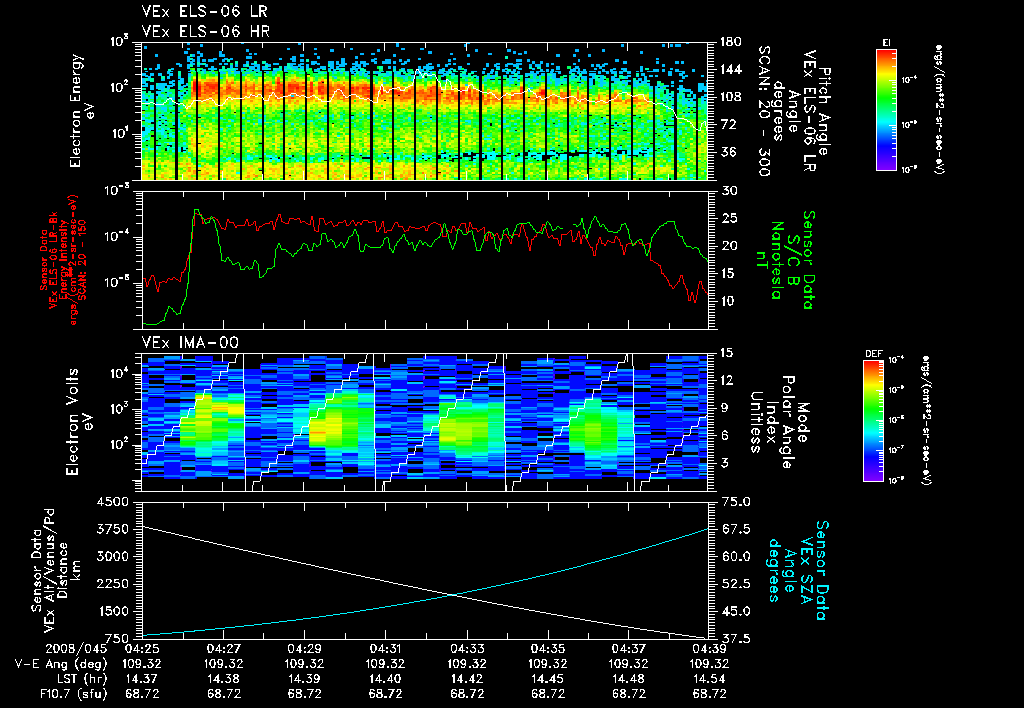Viewport: 1024px width, 708px height.
Task: Click the 04:33 time tick label
Action: (x=467, y=649)
